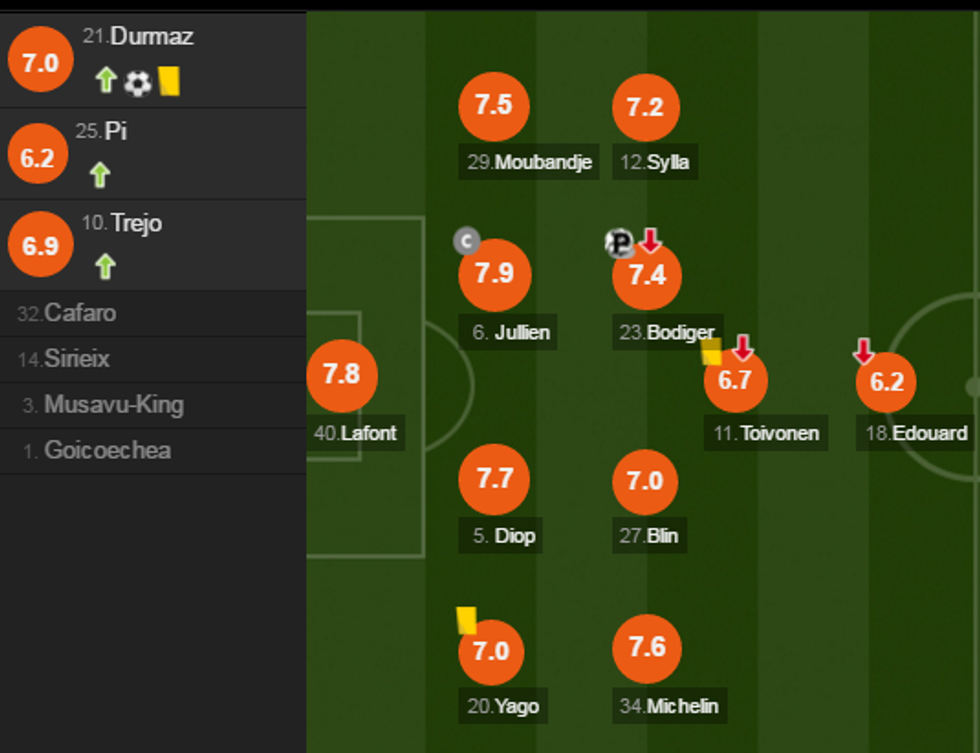Image resolution: width=980 pixels, height=753 pixels.
Task: Select Goicoechea from the substitutes list
Action: 107,450
